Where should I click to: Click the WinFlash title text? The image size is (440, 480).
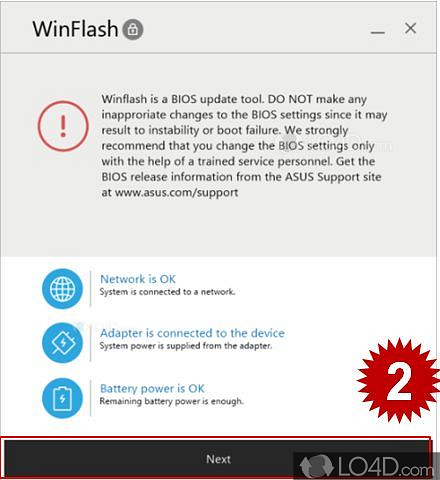click(75, 29)
